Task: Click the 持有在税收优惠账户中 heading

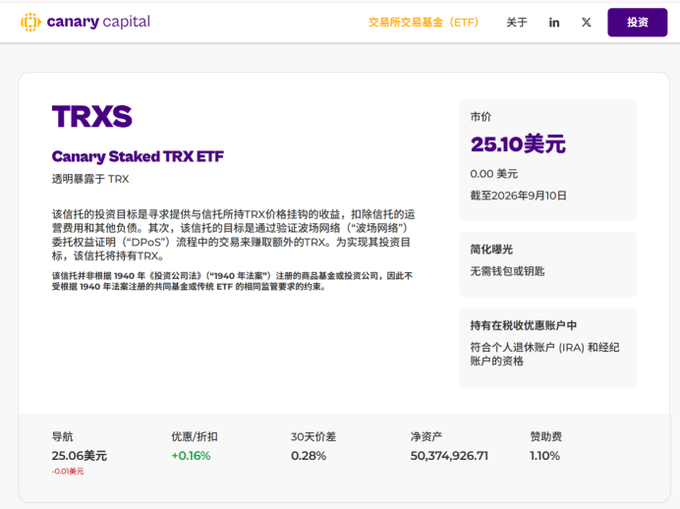Action: coord(523,326)
